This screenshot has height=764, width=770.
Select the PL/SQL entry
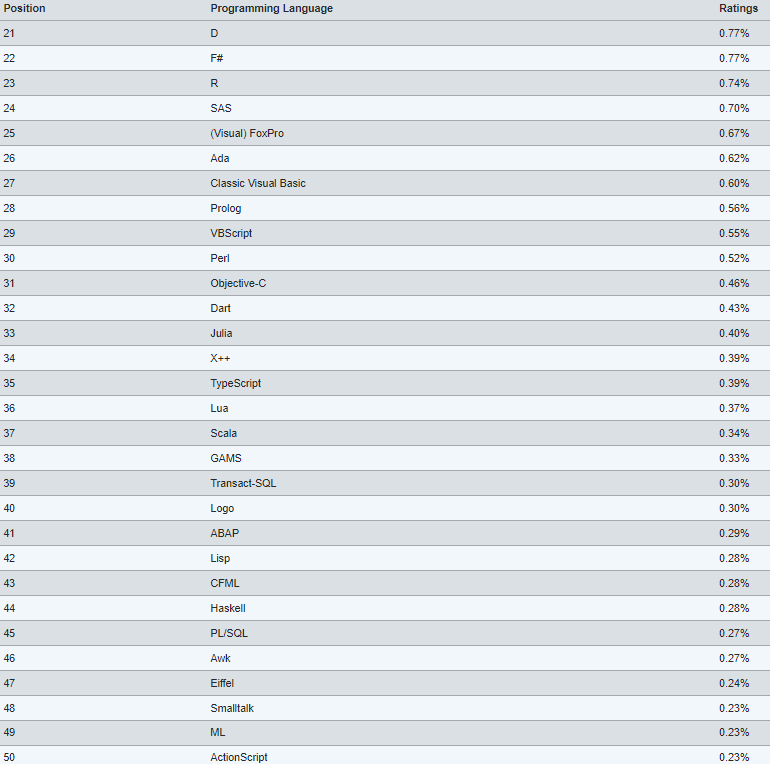tap(227, 633)
